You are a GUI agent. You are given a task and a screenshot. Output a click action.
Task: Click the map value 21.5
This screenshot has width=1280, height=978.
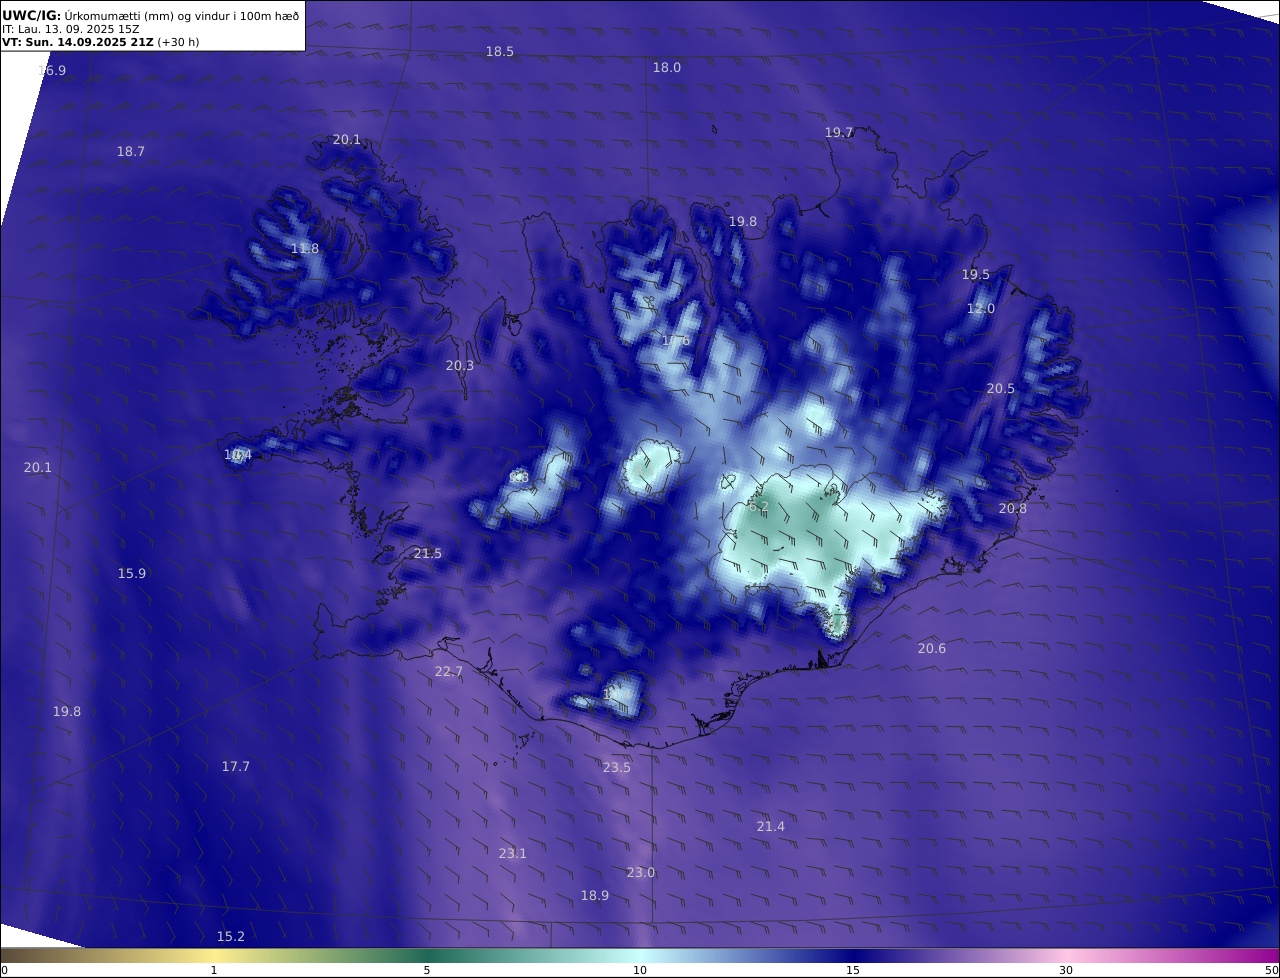click(x=428, y=554)
